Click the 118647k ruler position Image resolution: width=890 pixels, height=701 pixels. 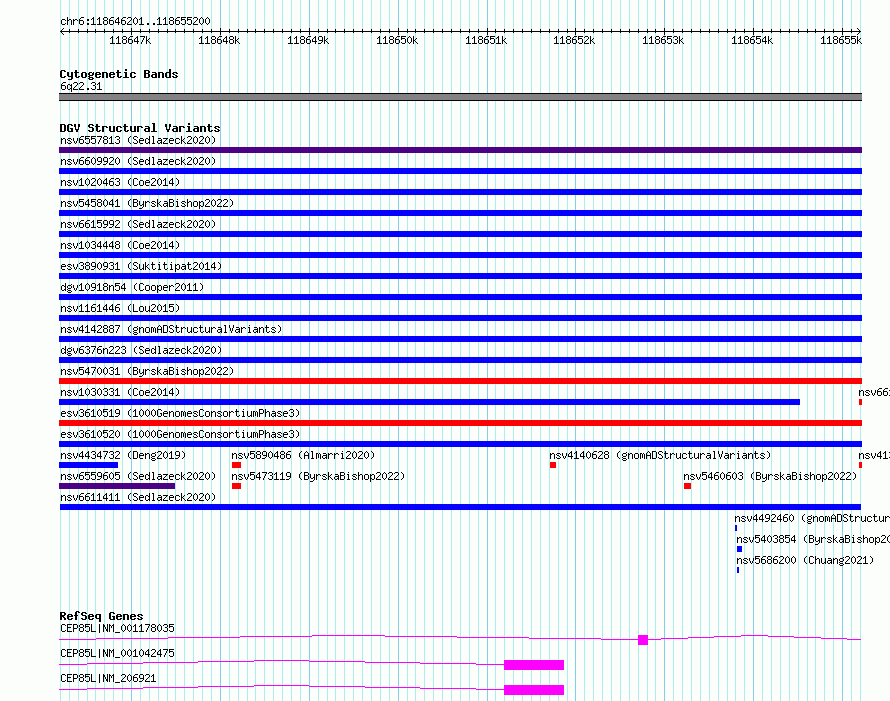pos(130,40)
